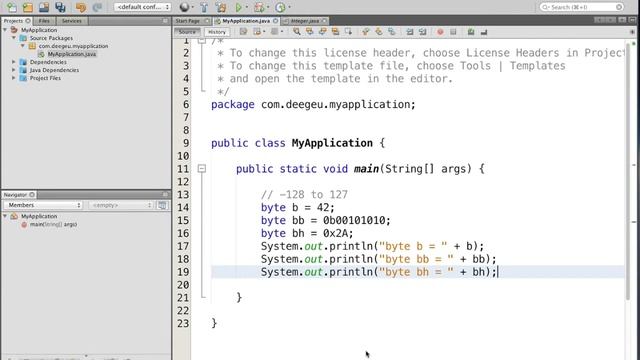Collapse the Source Packages node

[x=14, y=38]
